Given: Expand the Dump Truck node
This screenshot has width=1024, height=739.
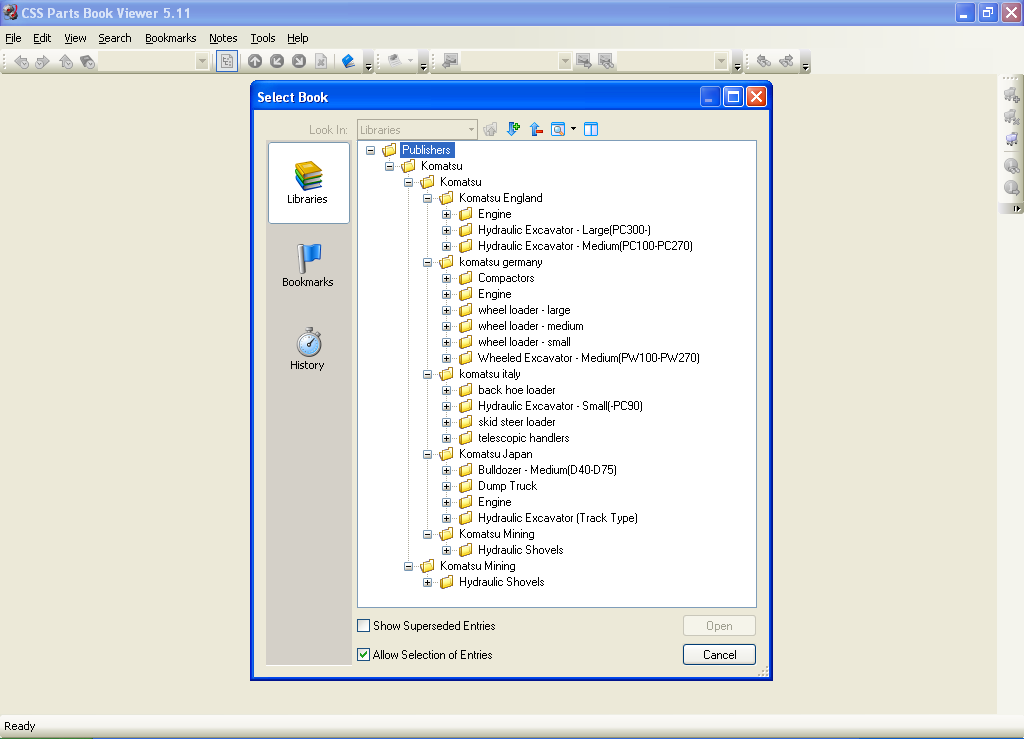Looking at the screenshot, I should click(447, 486).
